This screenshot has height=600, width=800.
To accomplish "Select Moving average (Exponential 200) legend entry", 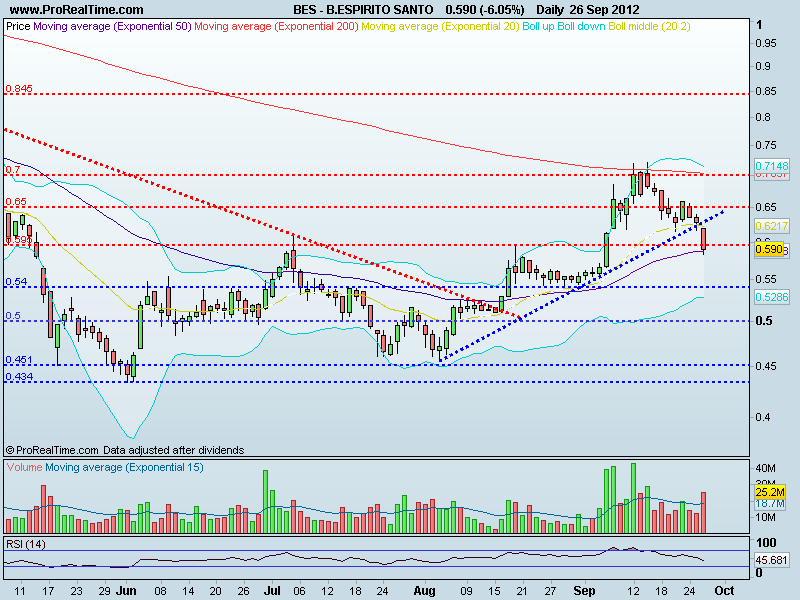I will tap(277, 26).
